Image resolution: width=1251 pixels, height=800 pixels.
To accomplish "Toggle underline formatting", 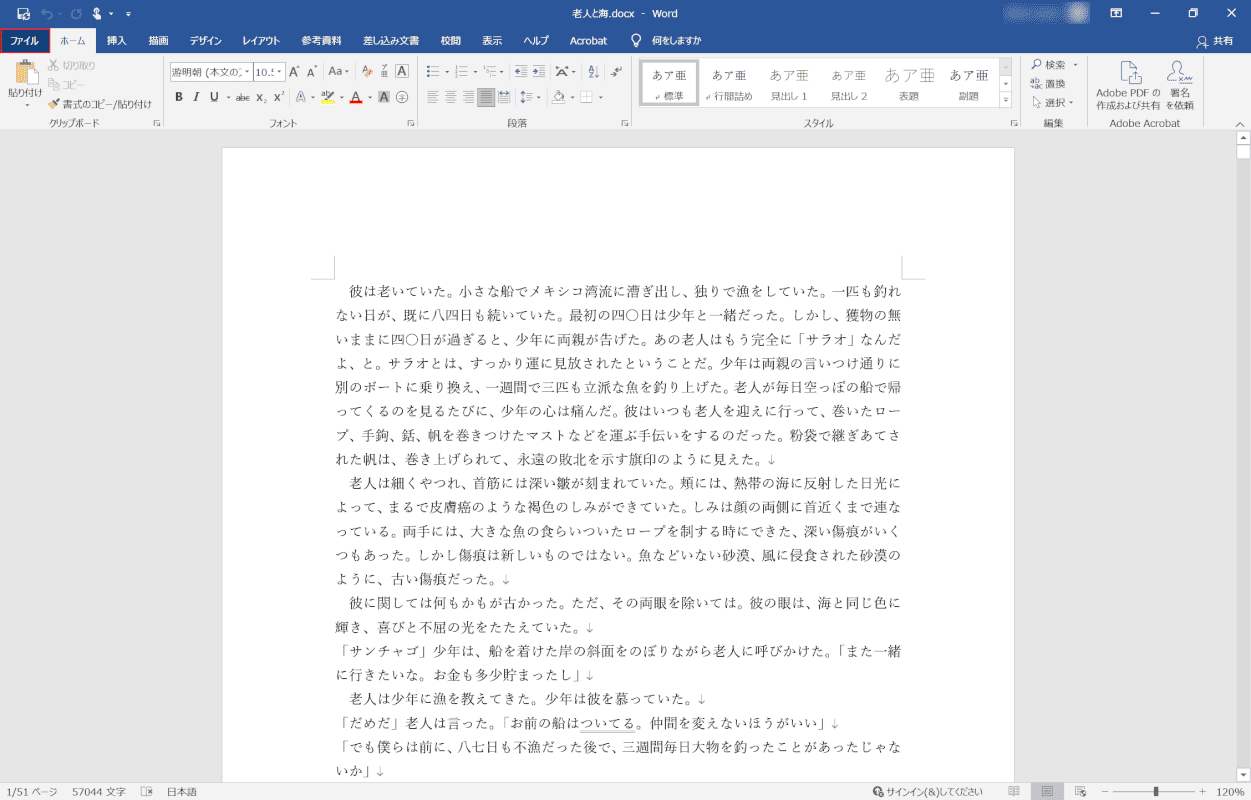I will click(x=214, y=97).
